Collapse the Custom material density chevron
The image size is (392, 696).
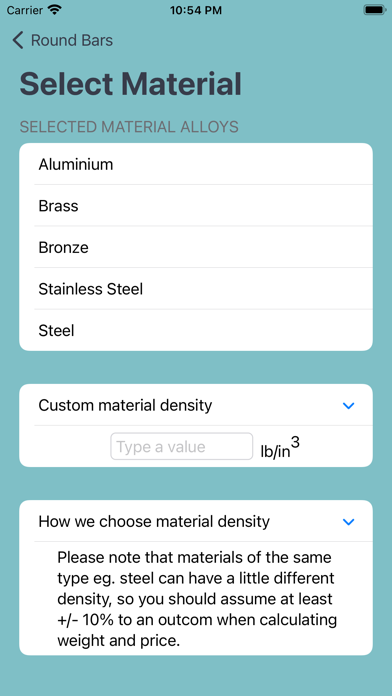pos(349,405)
